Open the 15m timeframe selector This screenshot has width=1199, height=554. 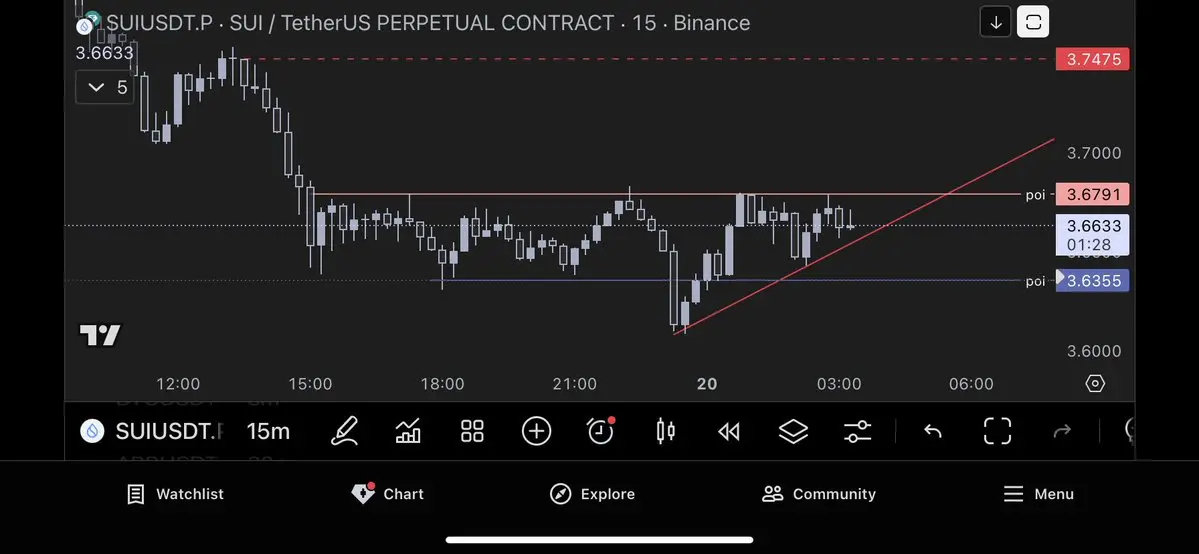(268, 432)
